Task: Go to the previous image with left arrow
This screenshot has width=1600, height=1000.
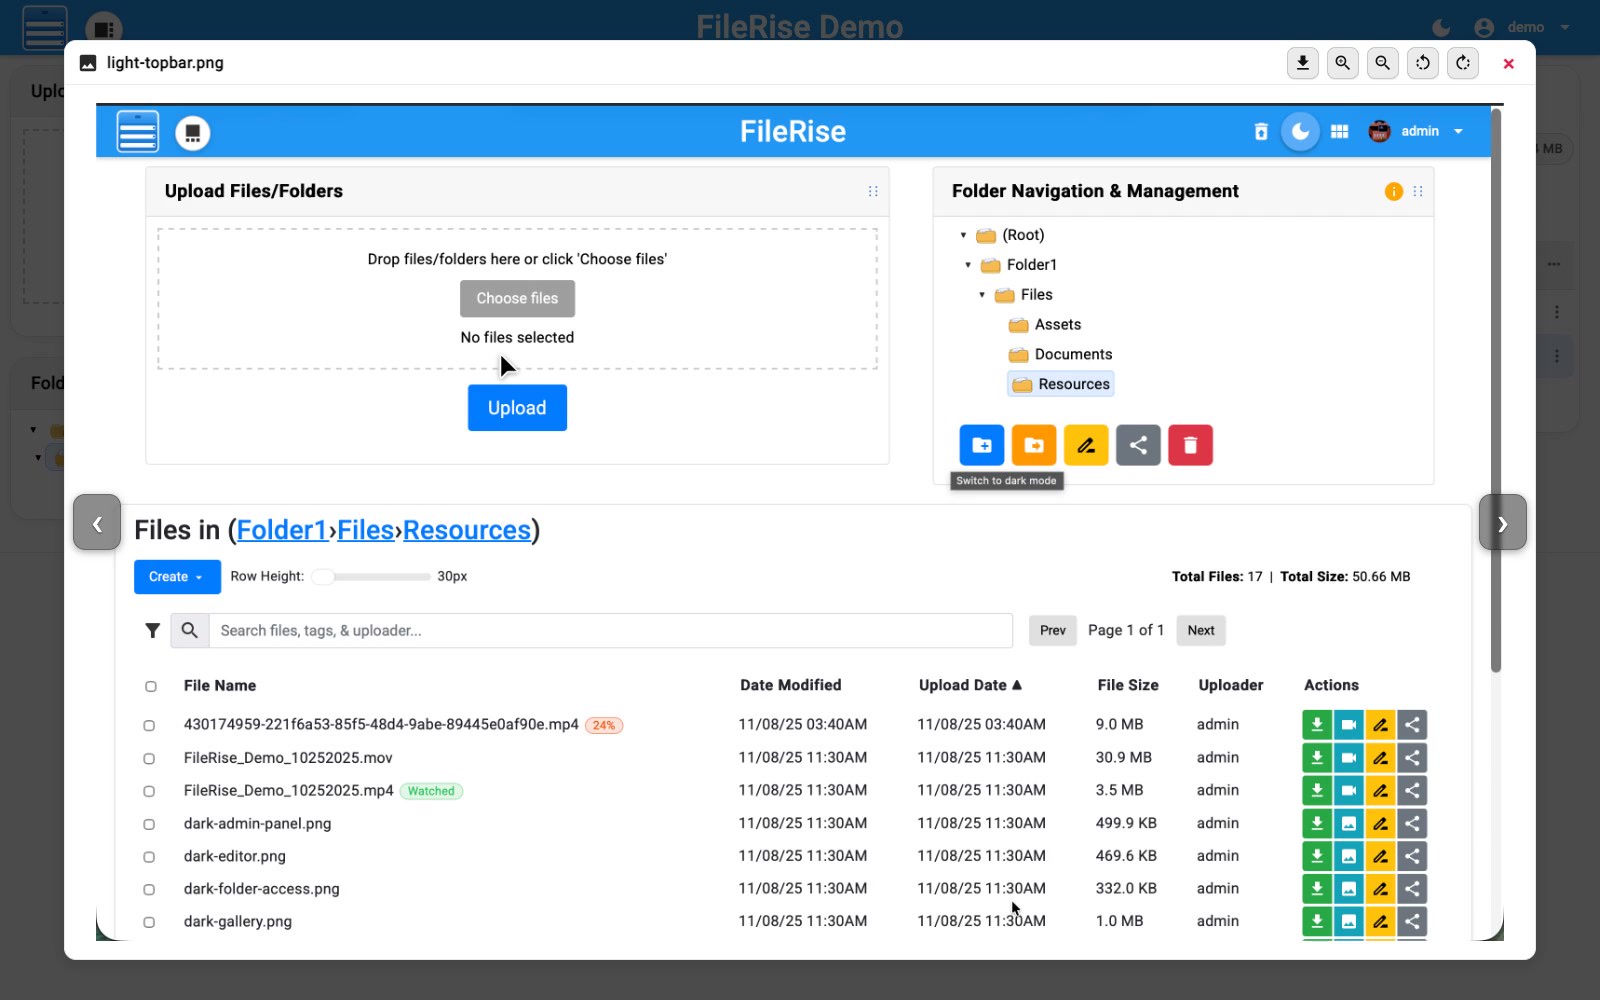Action: (97, 522)
